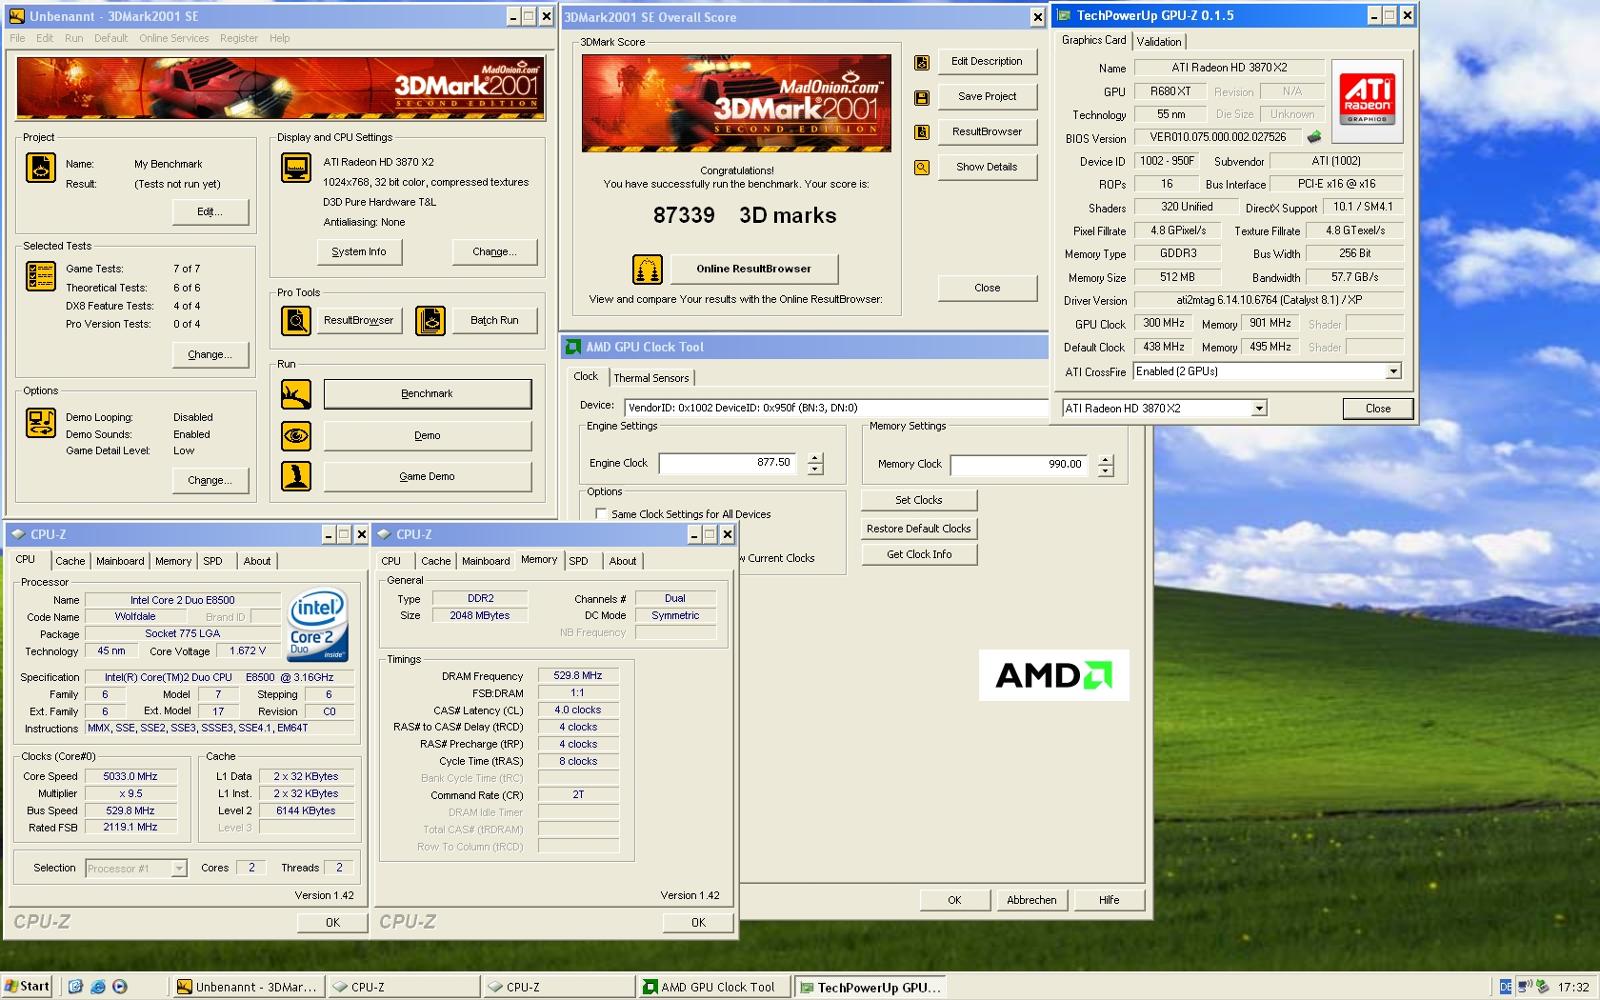Click the BIOS save chip icon in GPU-Z
This screenshot has height=1000, width=1600.
[1314, 137]
